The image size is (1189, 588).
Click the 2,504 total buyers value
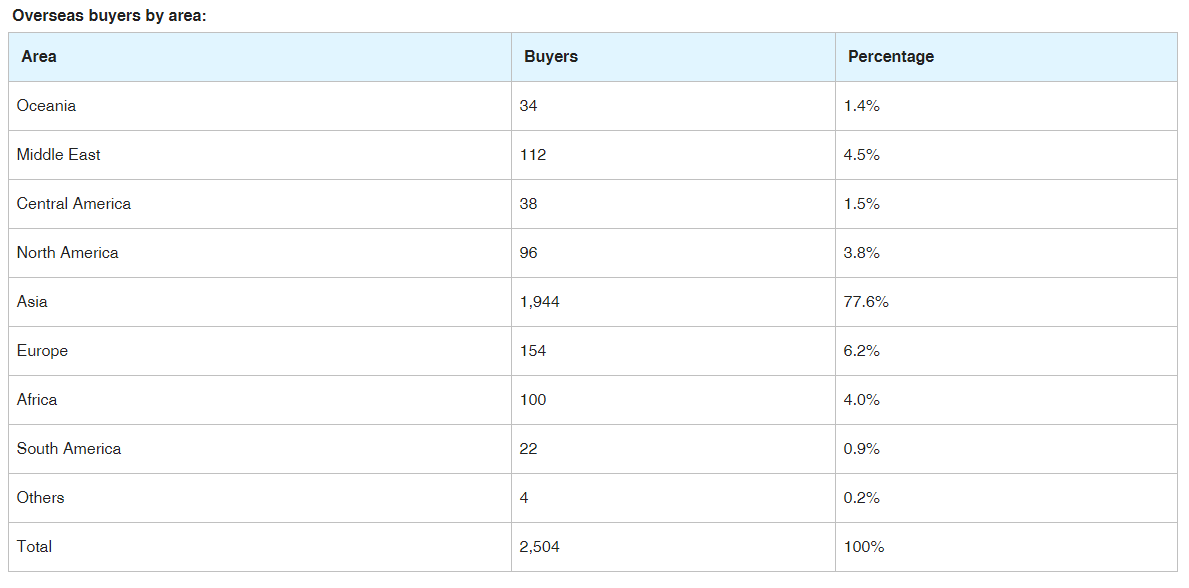(x=540, y=547)
